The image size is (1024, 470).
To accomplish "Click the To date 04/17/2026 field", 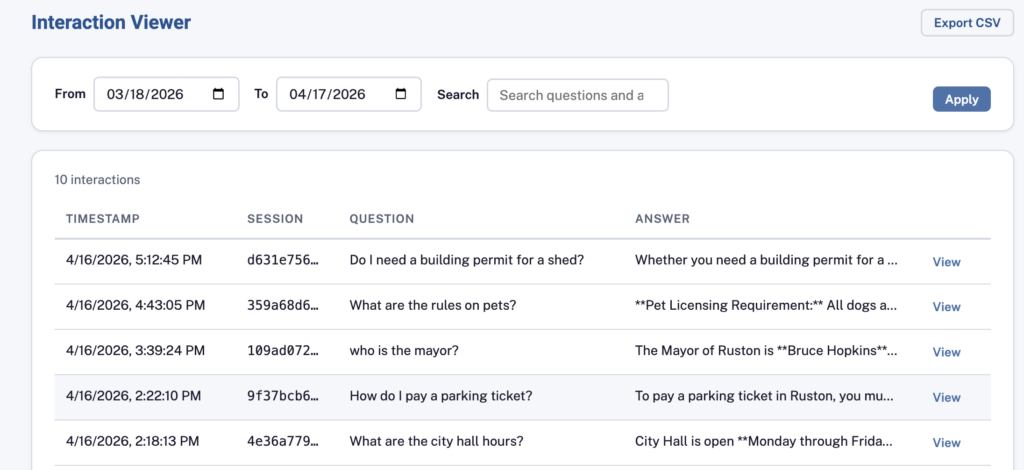I will [x=332, y=94].
